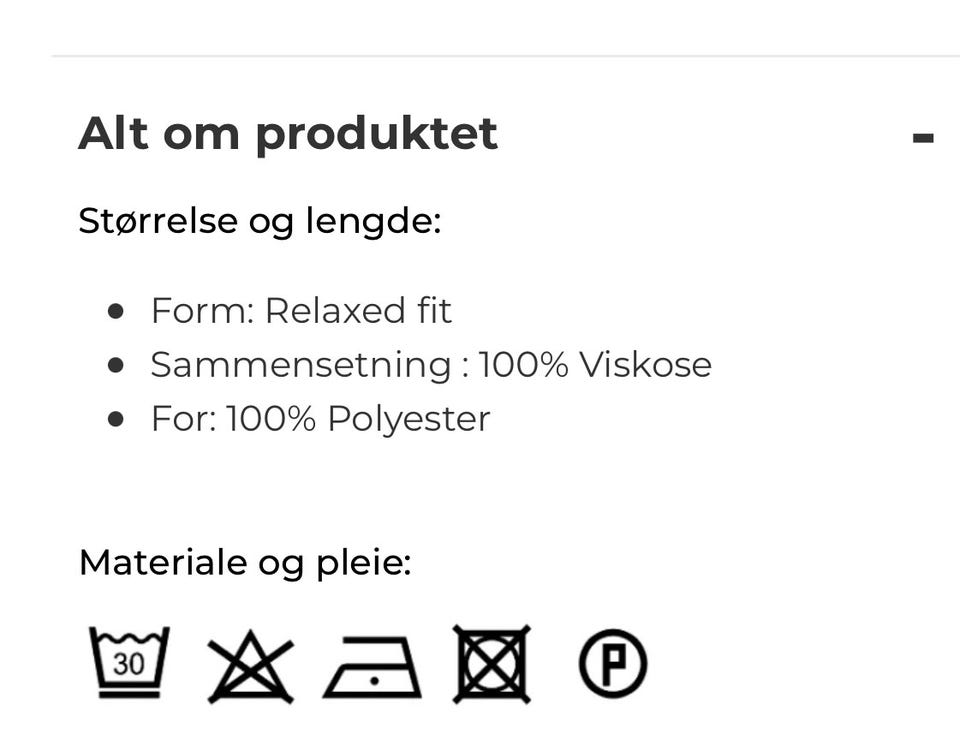Click the Størrelse og lengde label
The height and width of the screenshot is (745, 960).
click(x=260, y=221)
